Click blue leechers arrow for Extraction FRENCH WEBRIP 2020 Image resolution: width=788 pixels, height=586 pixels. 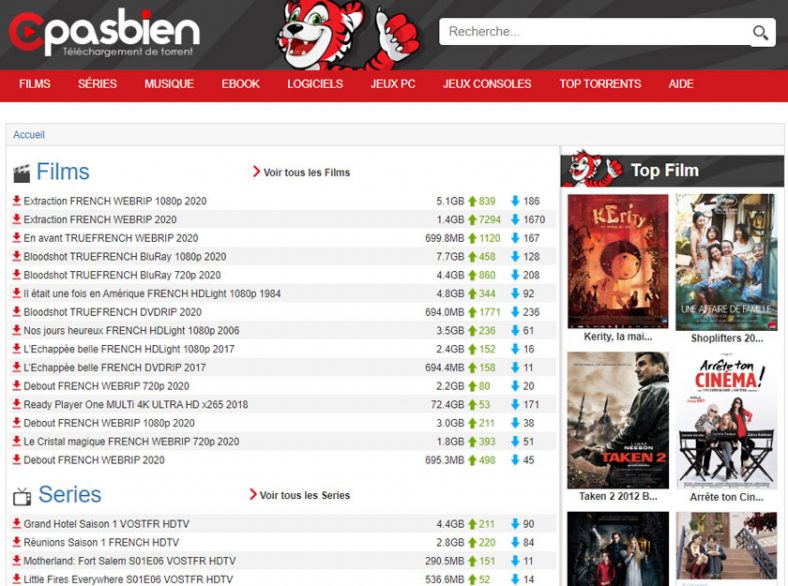515,220
